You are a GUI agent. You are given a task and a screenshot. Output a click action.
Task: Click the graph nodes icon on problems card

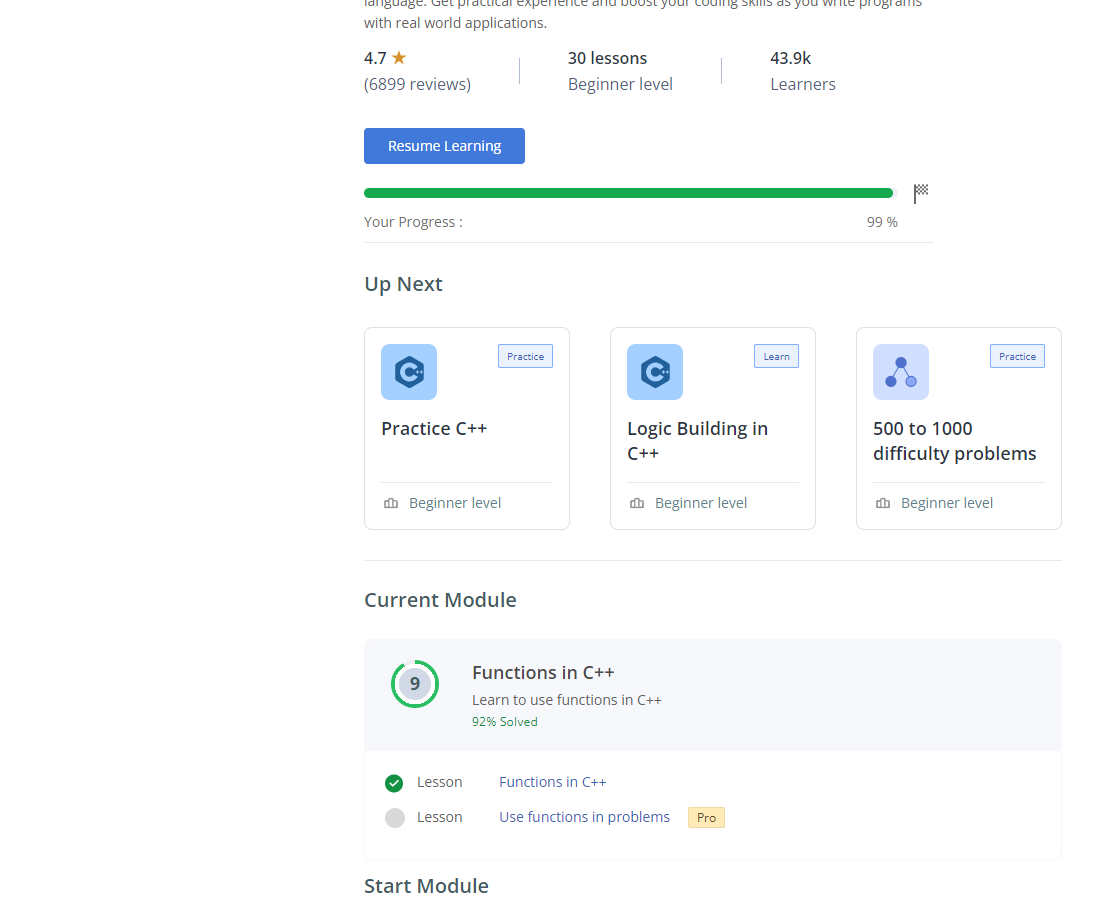tap(901, 372)
